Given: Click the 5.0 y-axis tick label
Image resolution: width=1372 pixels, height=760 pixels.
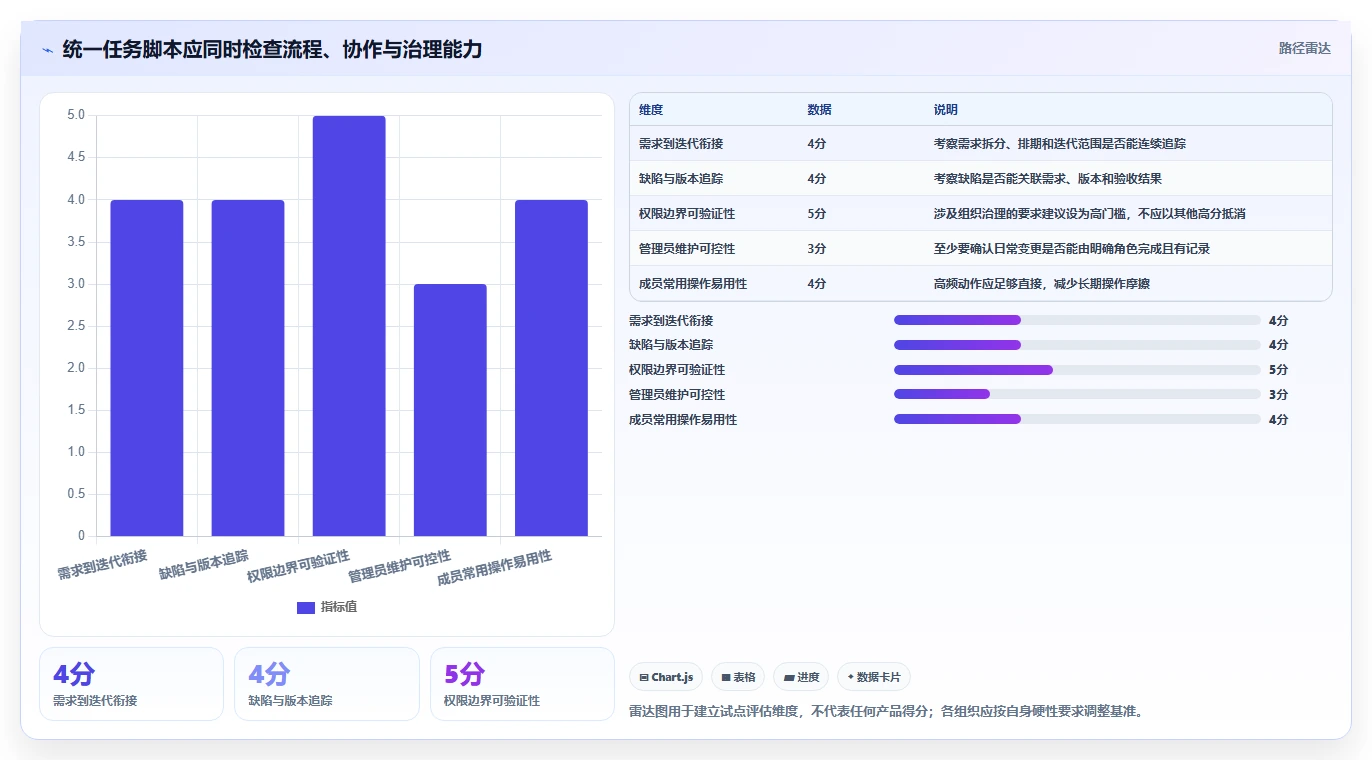Looking at the screenshot, I should tap(76, 115).
